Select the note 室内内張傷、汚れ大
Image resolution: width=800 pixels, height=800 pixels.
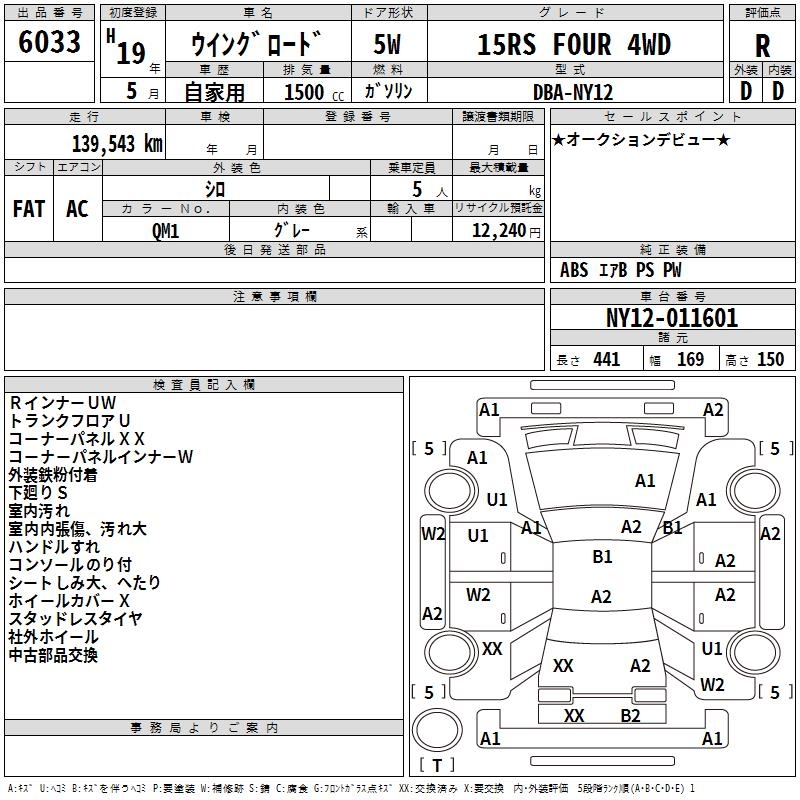(x=78, y=529)
